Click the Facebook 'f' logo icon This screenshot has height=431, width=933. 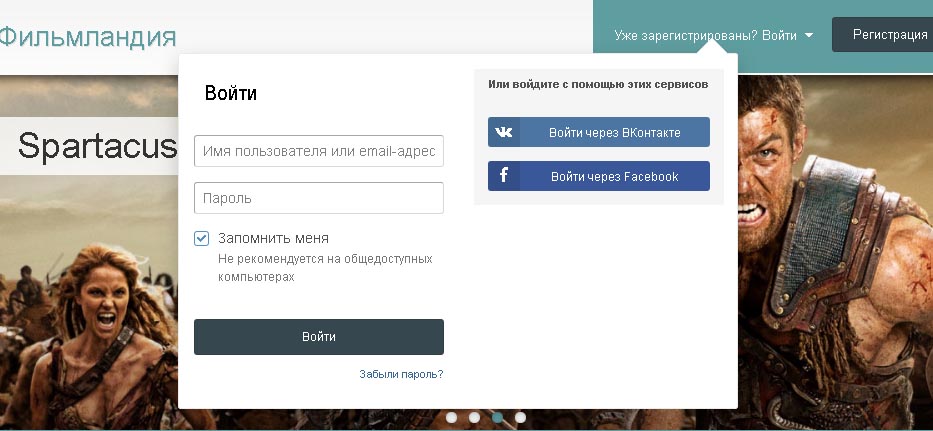tap(504, 176)
